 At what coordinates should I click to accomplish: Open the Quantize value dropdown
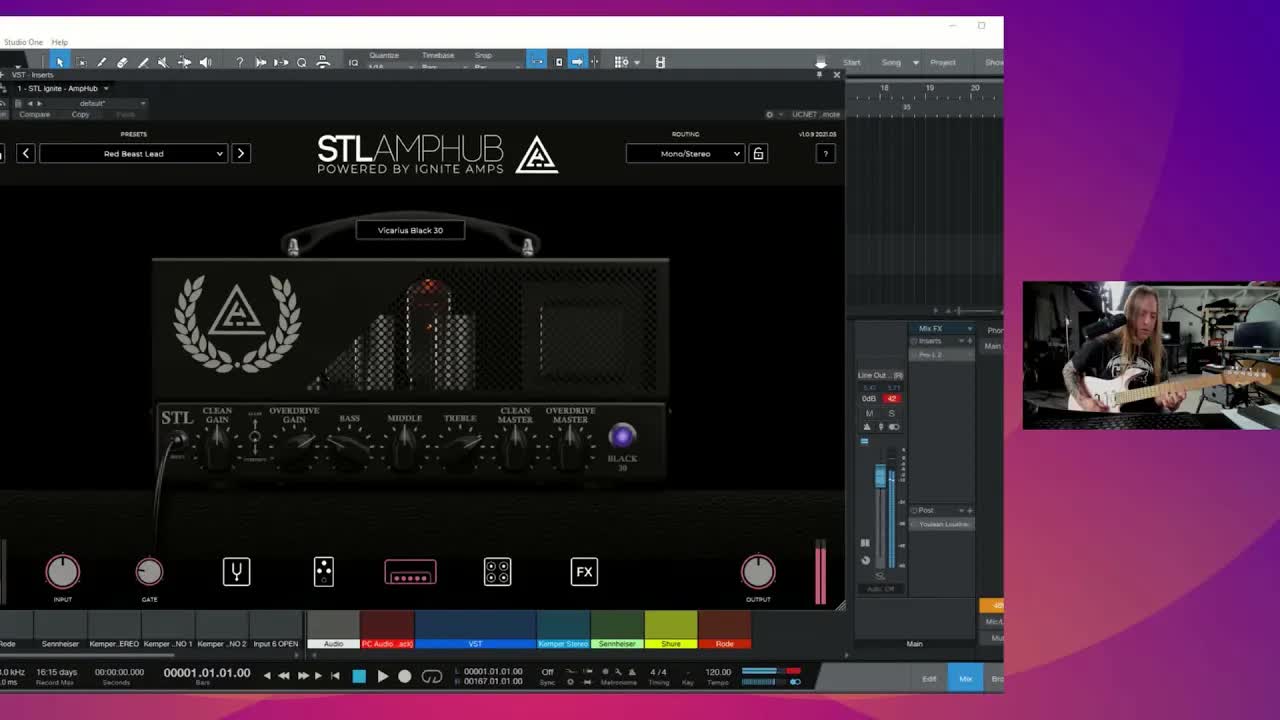tap(389, 67)
